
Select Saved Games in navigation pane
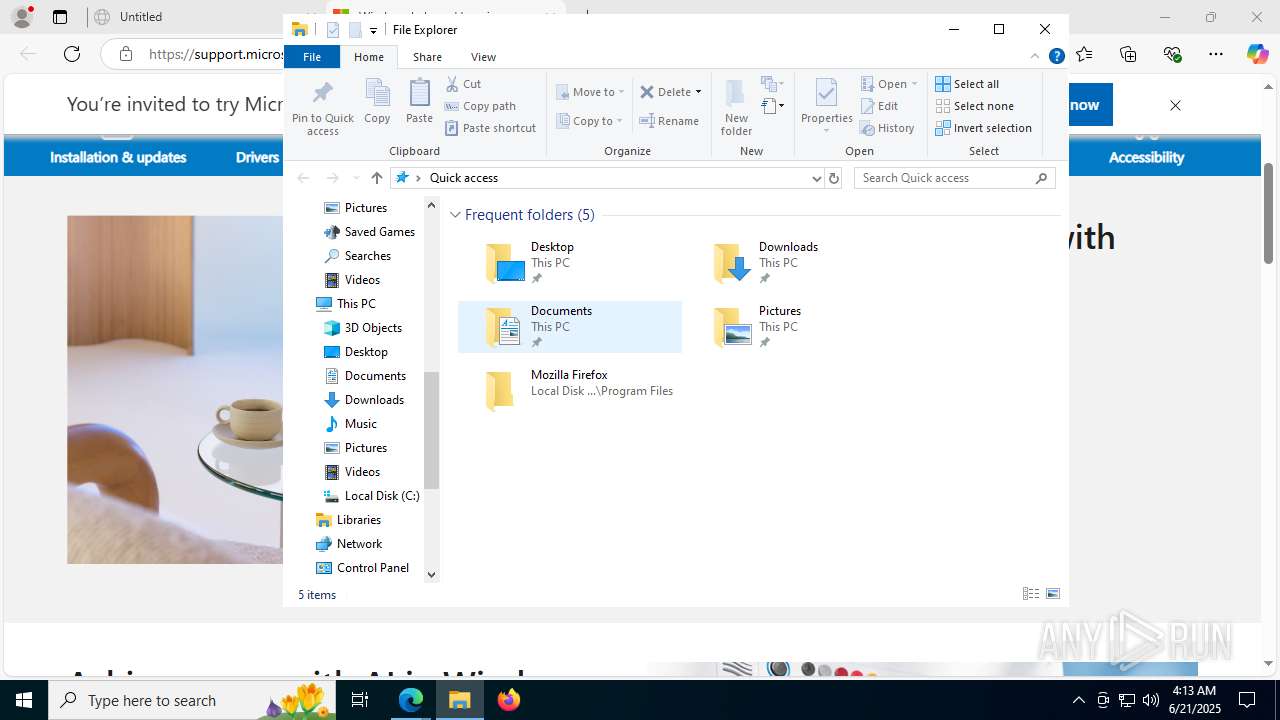(x=379, y=232)
